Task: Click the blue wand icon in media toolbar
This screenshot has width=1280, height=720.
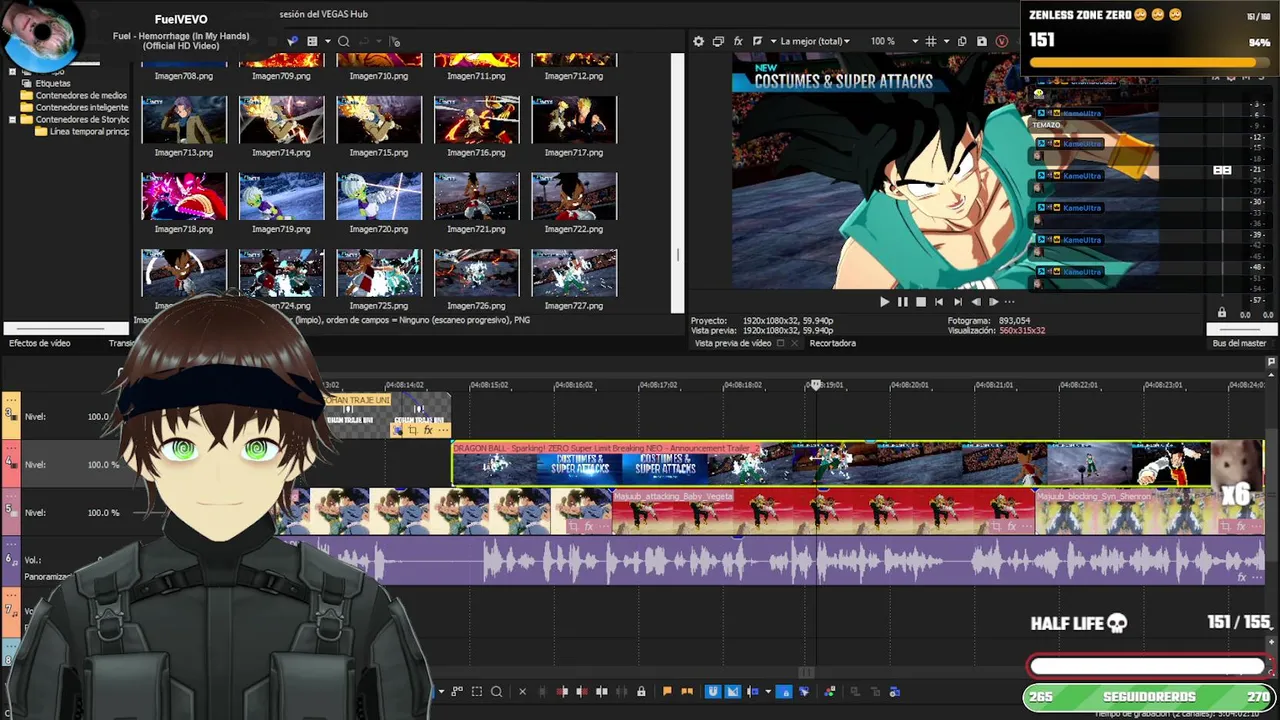Action: 292,41
